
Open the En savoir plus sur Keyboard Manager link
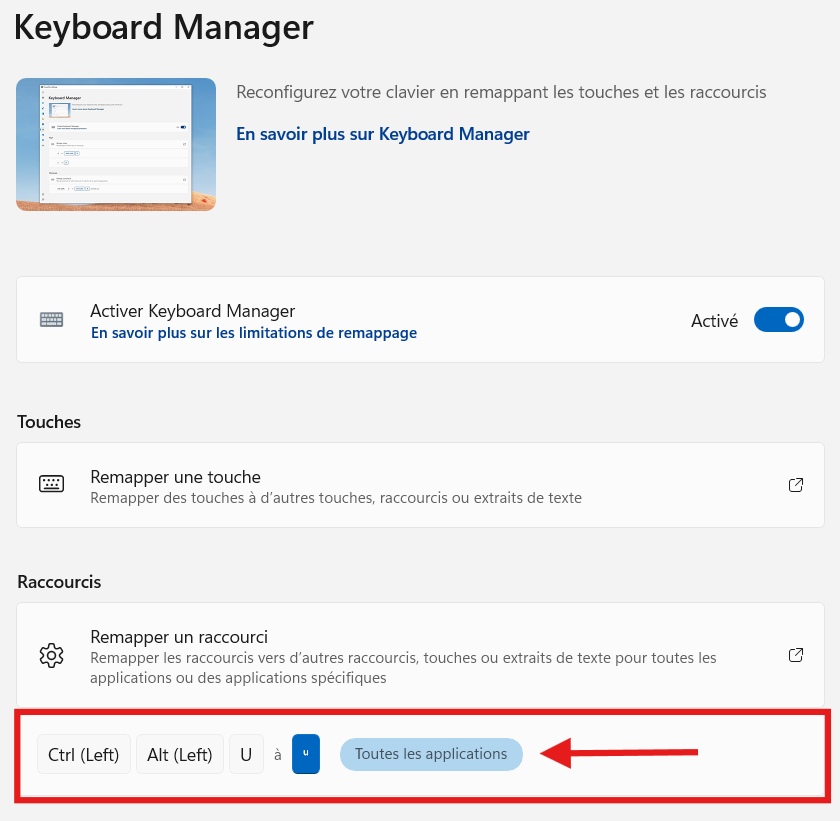coord(383,134)
